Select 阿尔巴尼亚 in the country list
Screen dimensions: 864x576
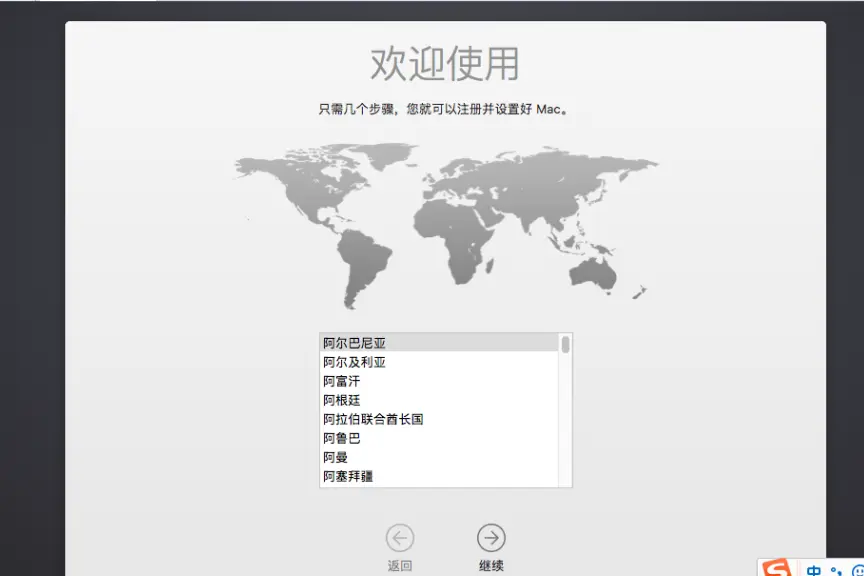(439, 343)
